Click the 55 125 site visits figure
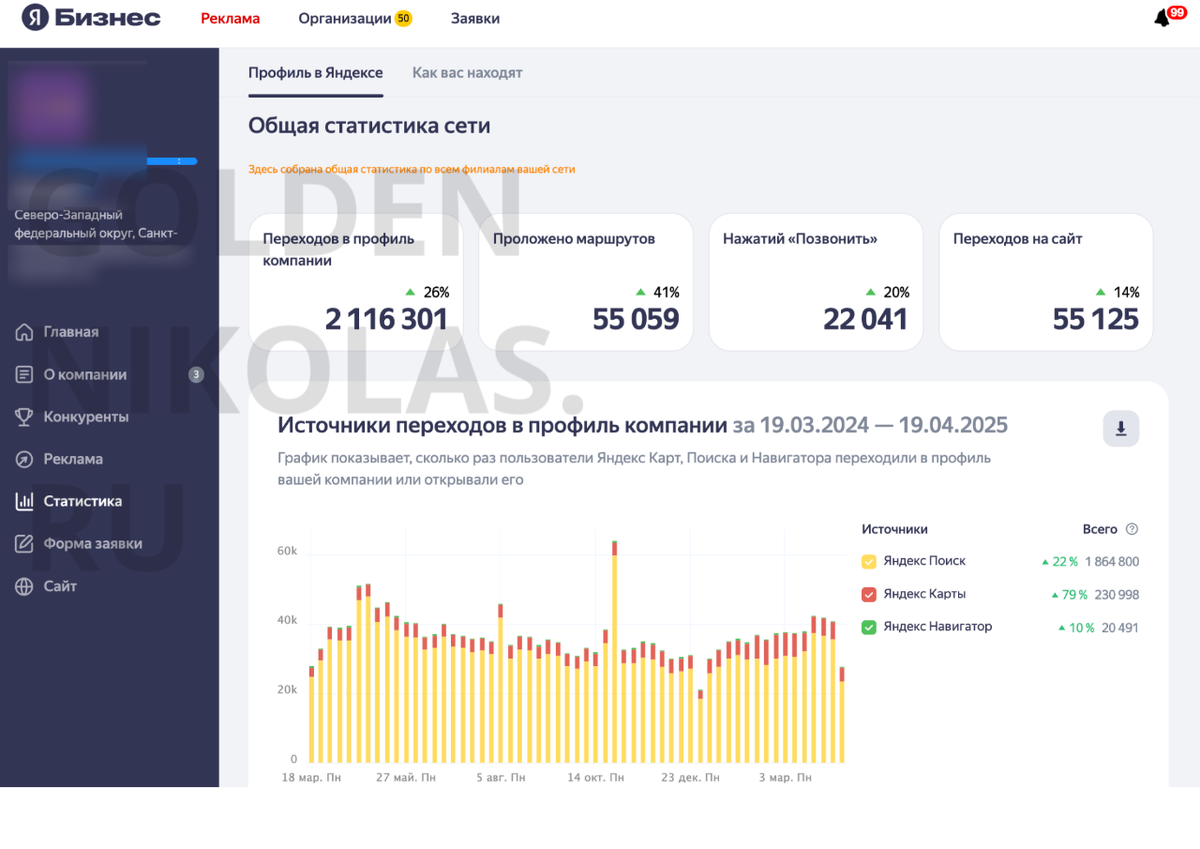The height and width of the screenshot is (849, 1200). (1096, 319)
